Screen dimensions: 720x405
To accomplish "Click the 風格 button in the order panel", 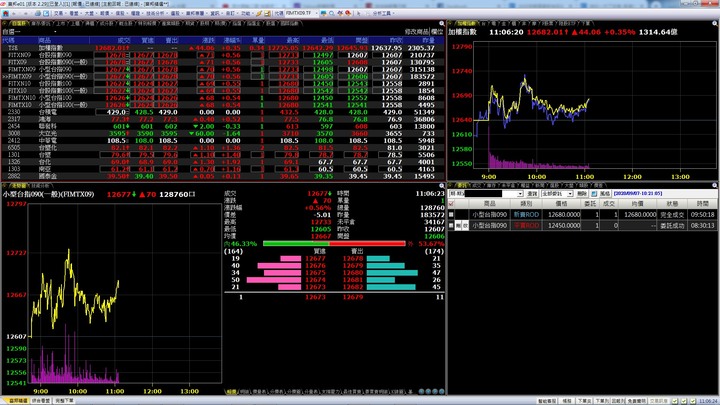I will point(605,194).
